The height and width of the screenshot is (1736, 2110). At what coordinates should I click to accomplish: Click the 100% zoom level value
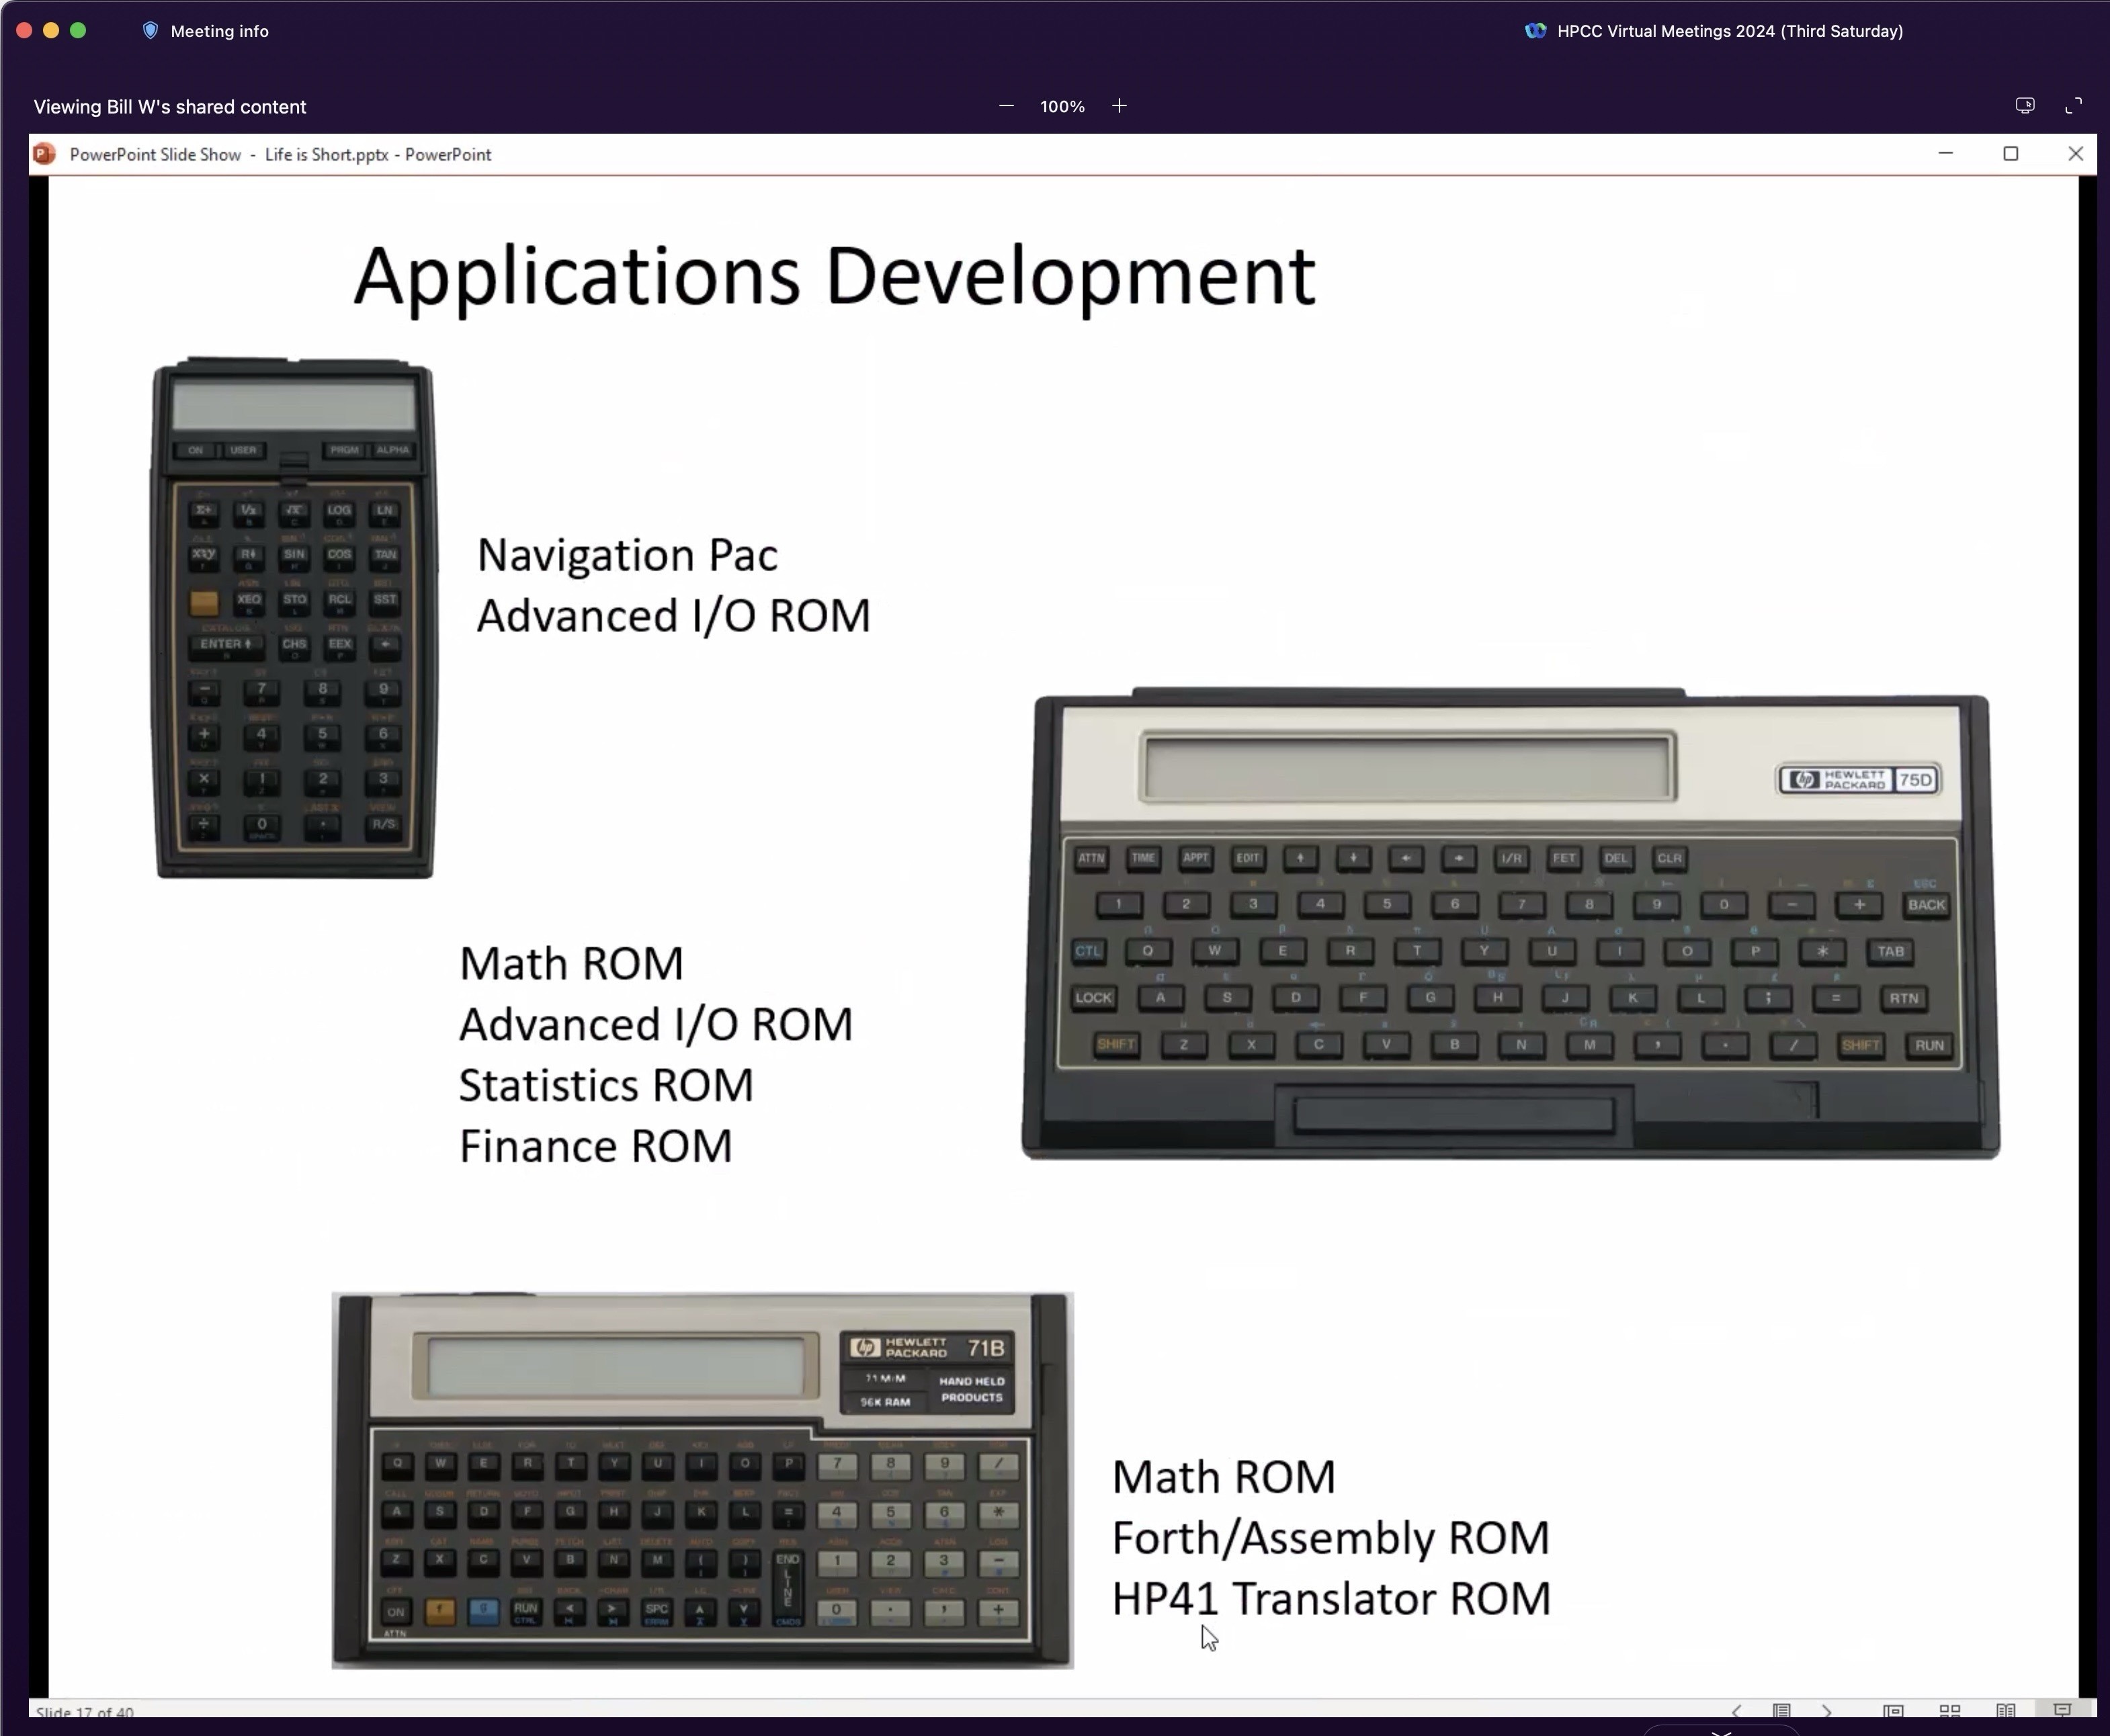tap(1062, 106)
